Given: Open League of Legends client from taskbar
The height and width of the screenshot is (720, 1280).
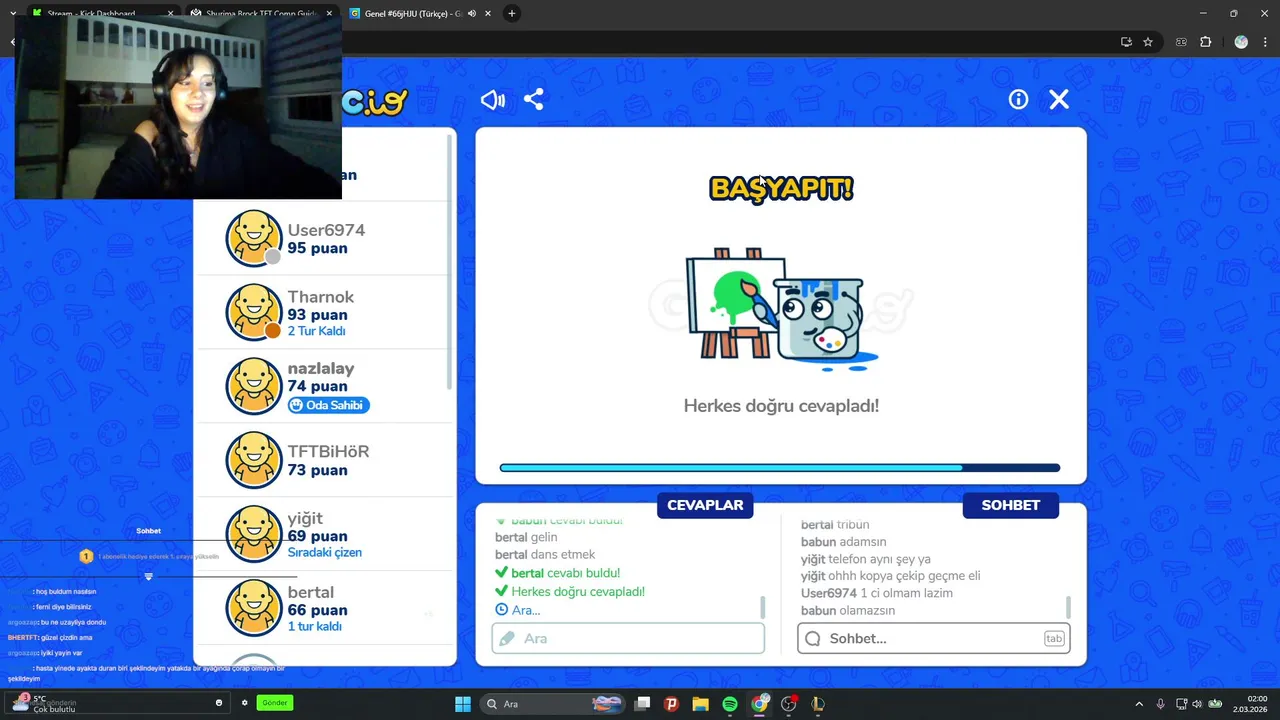Looking at the screenshot, I should pyautogui.click(x=818, y=704).
